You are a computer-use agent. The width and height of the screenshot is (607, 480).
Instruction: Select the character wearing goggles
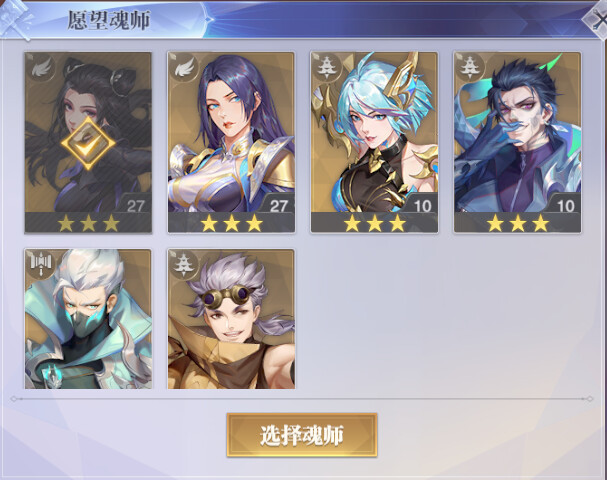(231, 319)
